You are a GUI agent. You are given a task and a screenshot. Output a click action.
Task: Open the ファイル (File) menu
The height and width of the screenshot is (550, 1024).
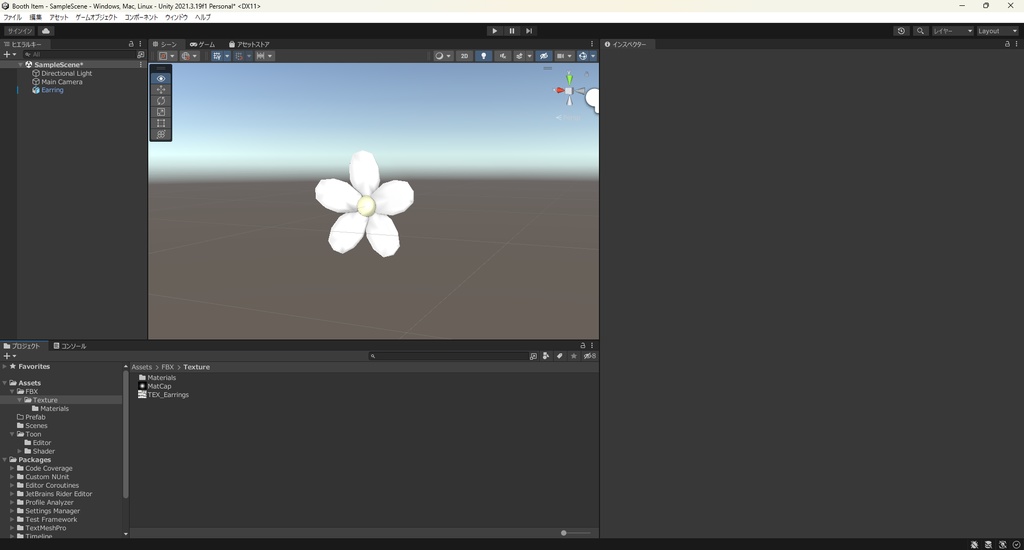12,17
